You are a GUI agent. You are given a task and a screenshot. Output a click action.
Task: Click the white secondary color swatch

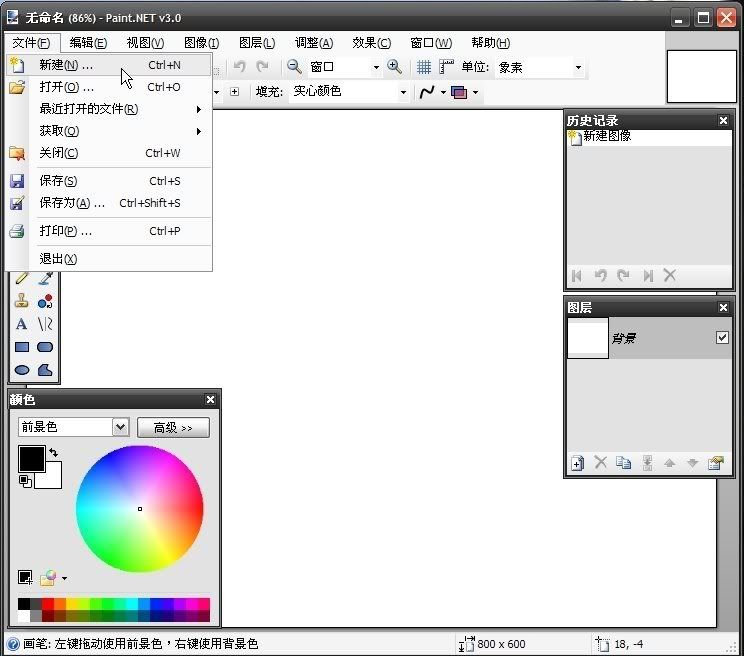(x=53, y=480)
